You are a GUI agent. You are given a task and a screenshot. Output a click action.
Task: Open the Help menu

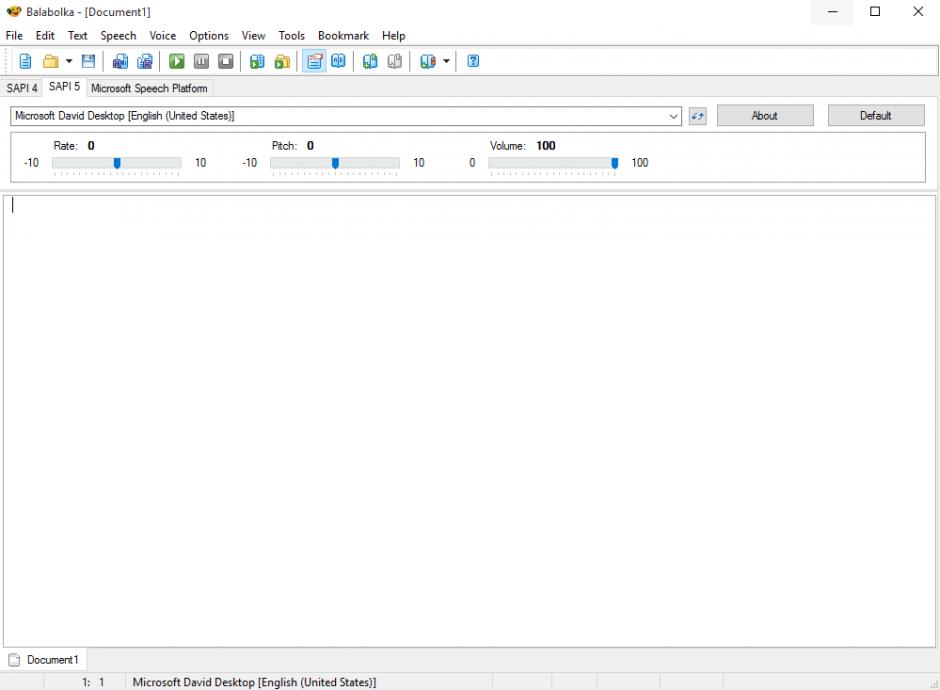click(x=394, y=36)
